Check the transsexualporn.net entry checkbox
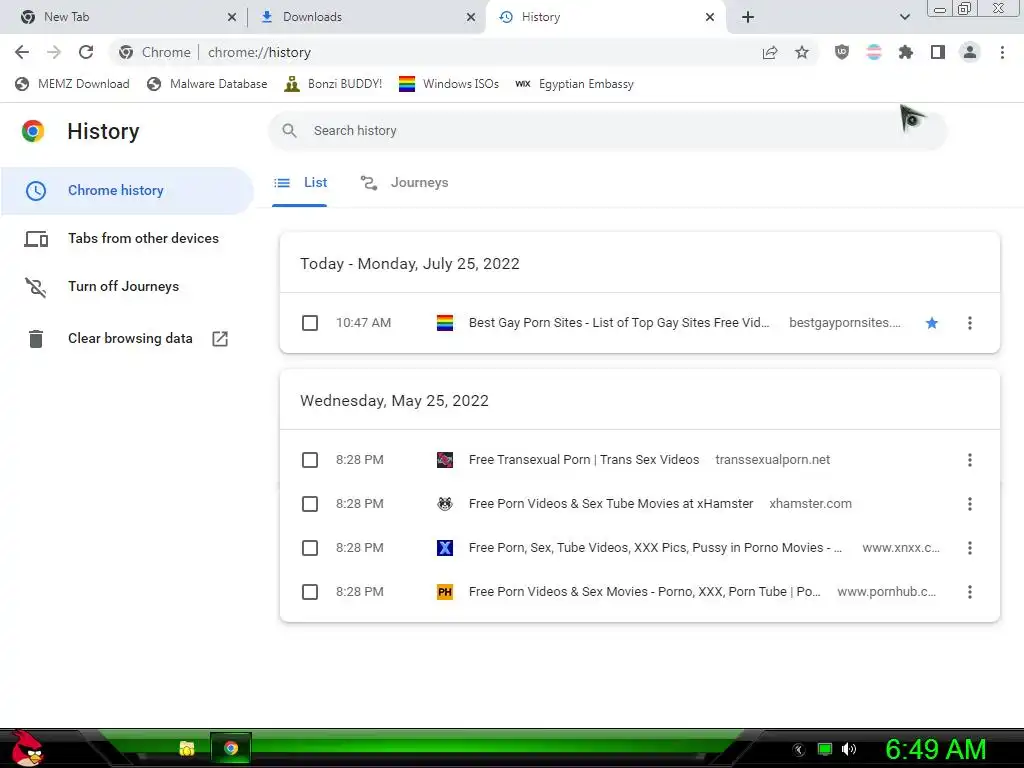The height and width of the screenshot is (768, 1024). tap(310, 460)
